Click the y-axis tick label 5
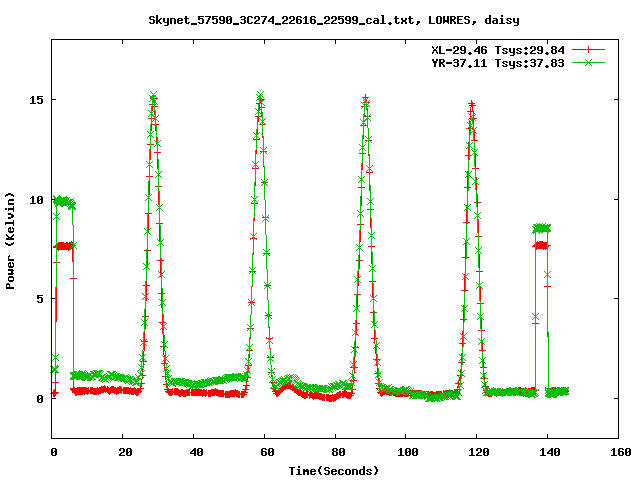This screenshot has height=480, width=640. point(40,299)
